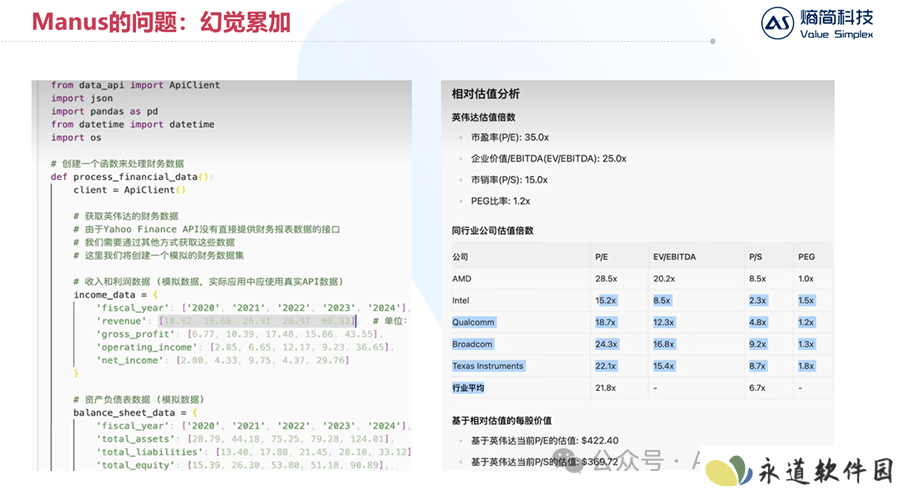
Task: Click the comment '# 创建一个函数来处理财务数据'
Action: coord(118,164)
